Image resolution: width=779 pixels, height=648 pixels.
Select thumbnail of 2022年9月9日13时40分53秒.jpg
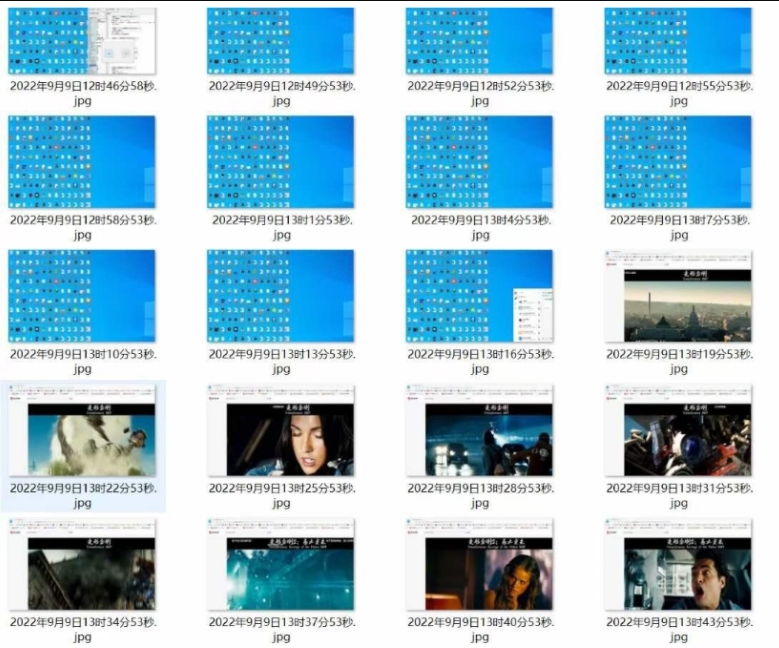click(479, 565)
